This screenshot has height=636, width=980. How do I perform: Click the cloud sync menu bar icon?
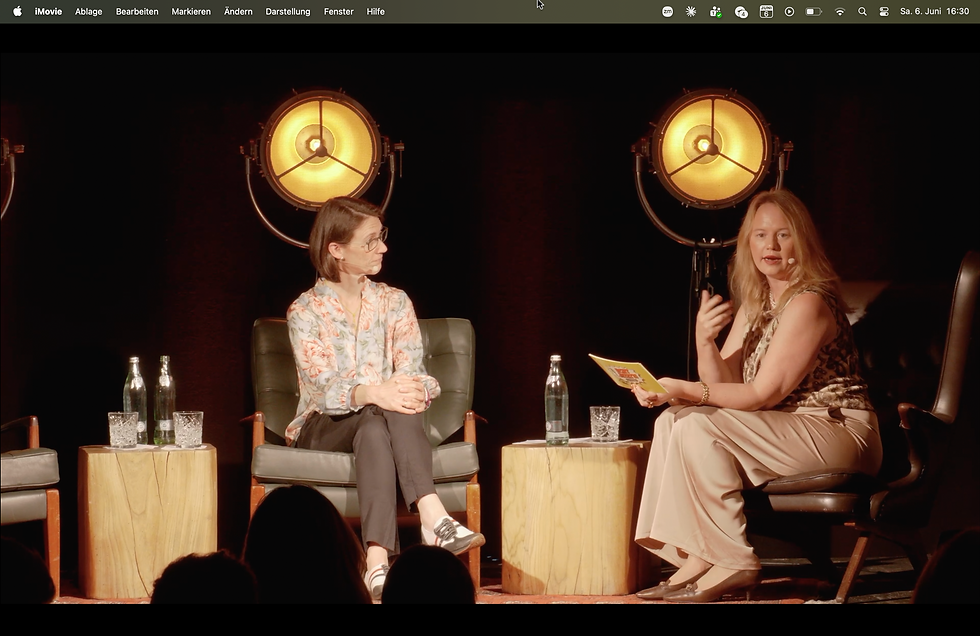(x=741, y=11)
